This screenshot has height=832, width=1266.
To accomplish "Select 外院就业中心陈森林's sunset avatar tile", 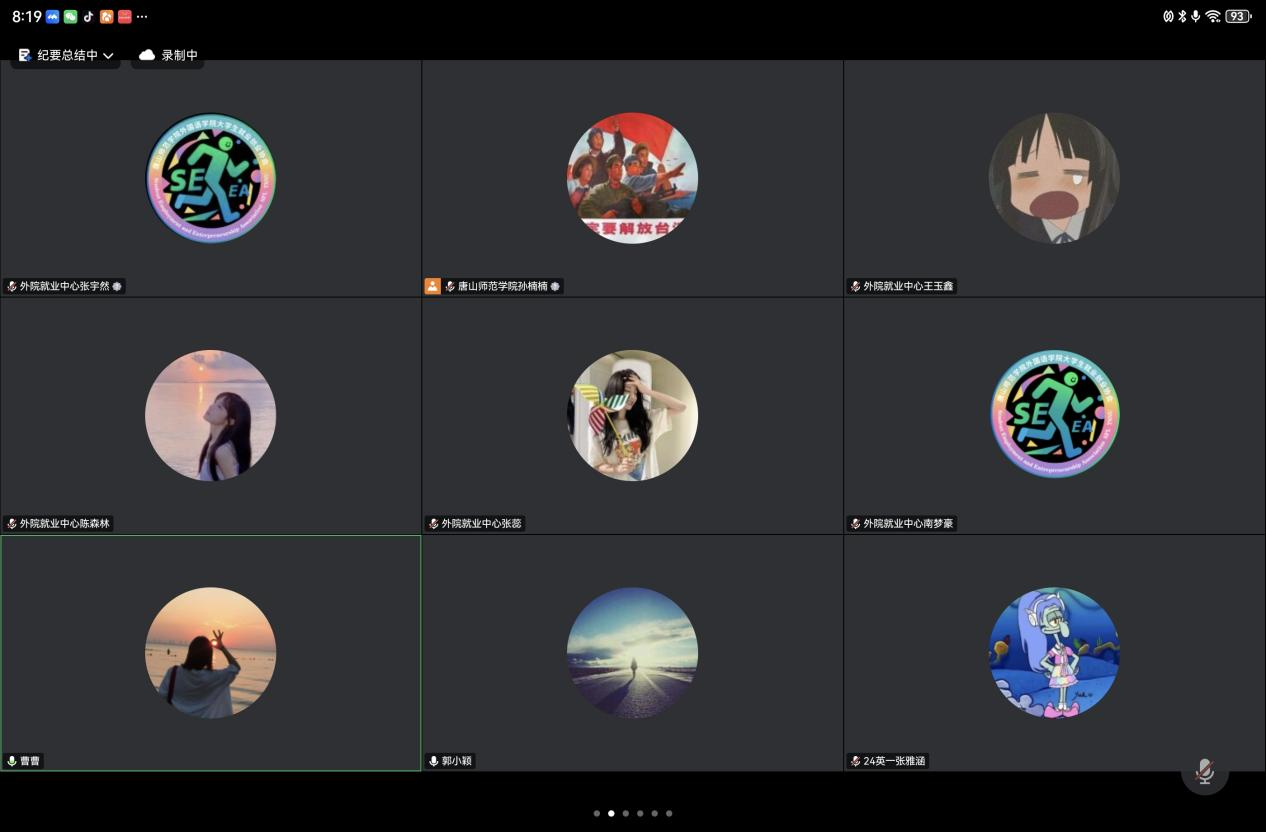I will [x=210, y=415].
